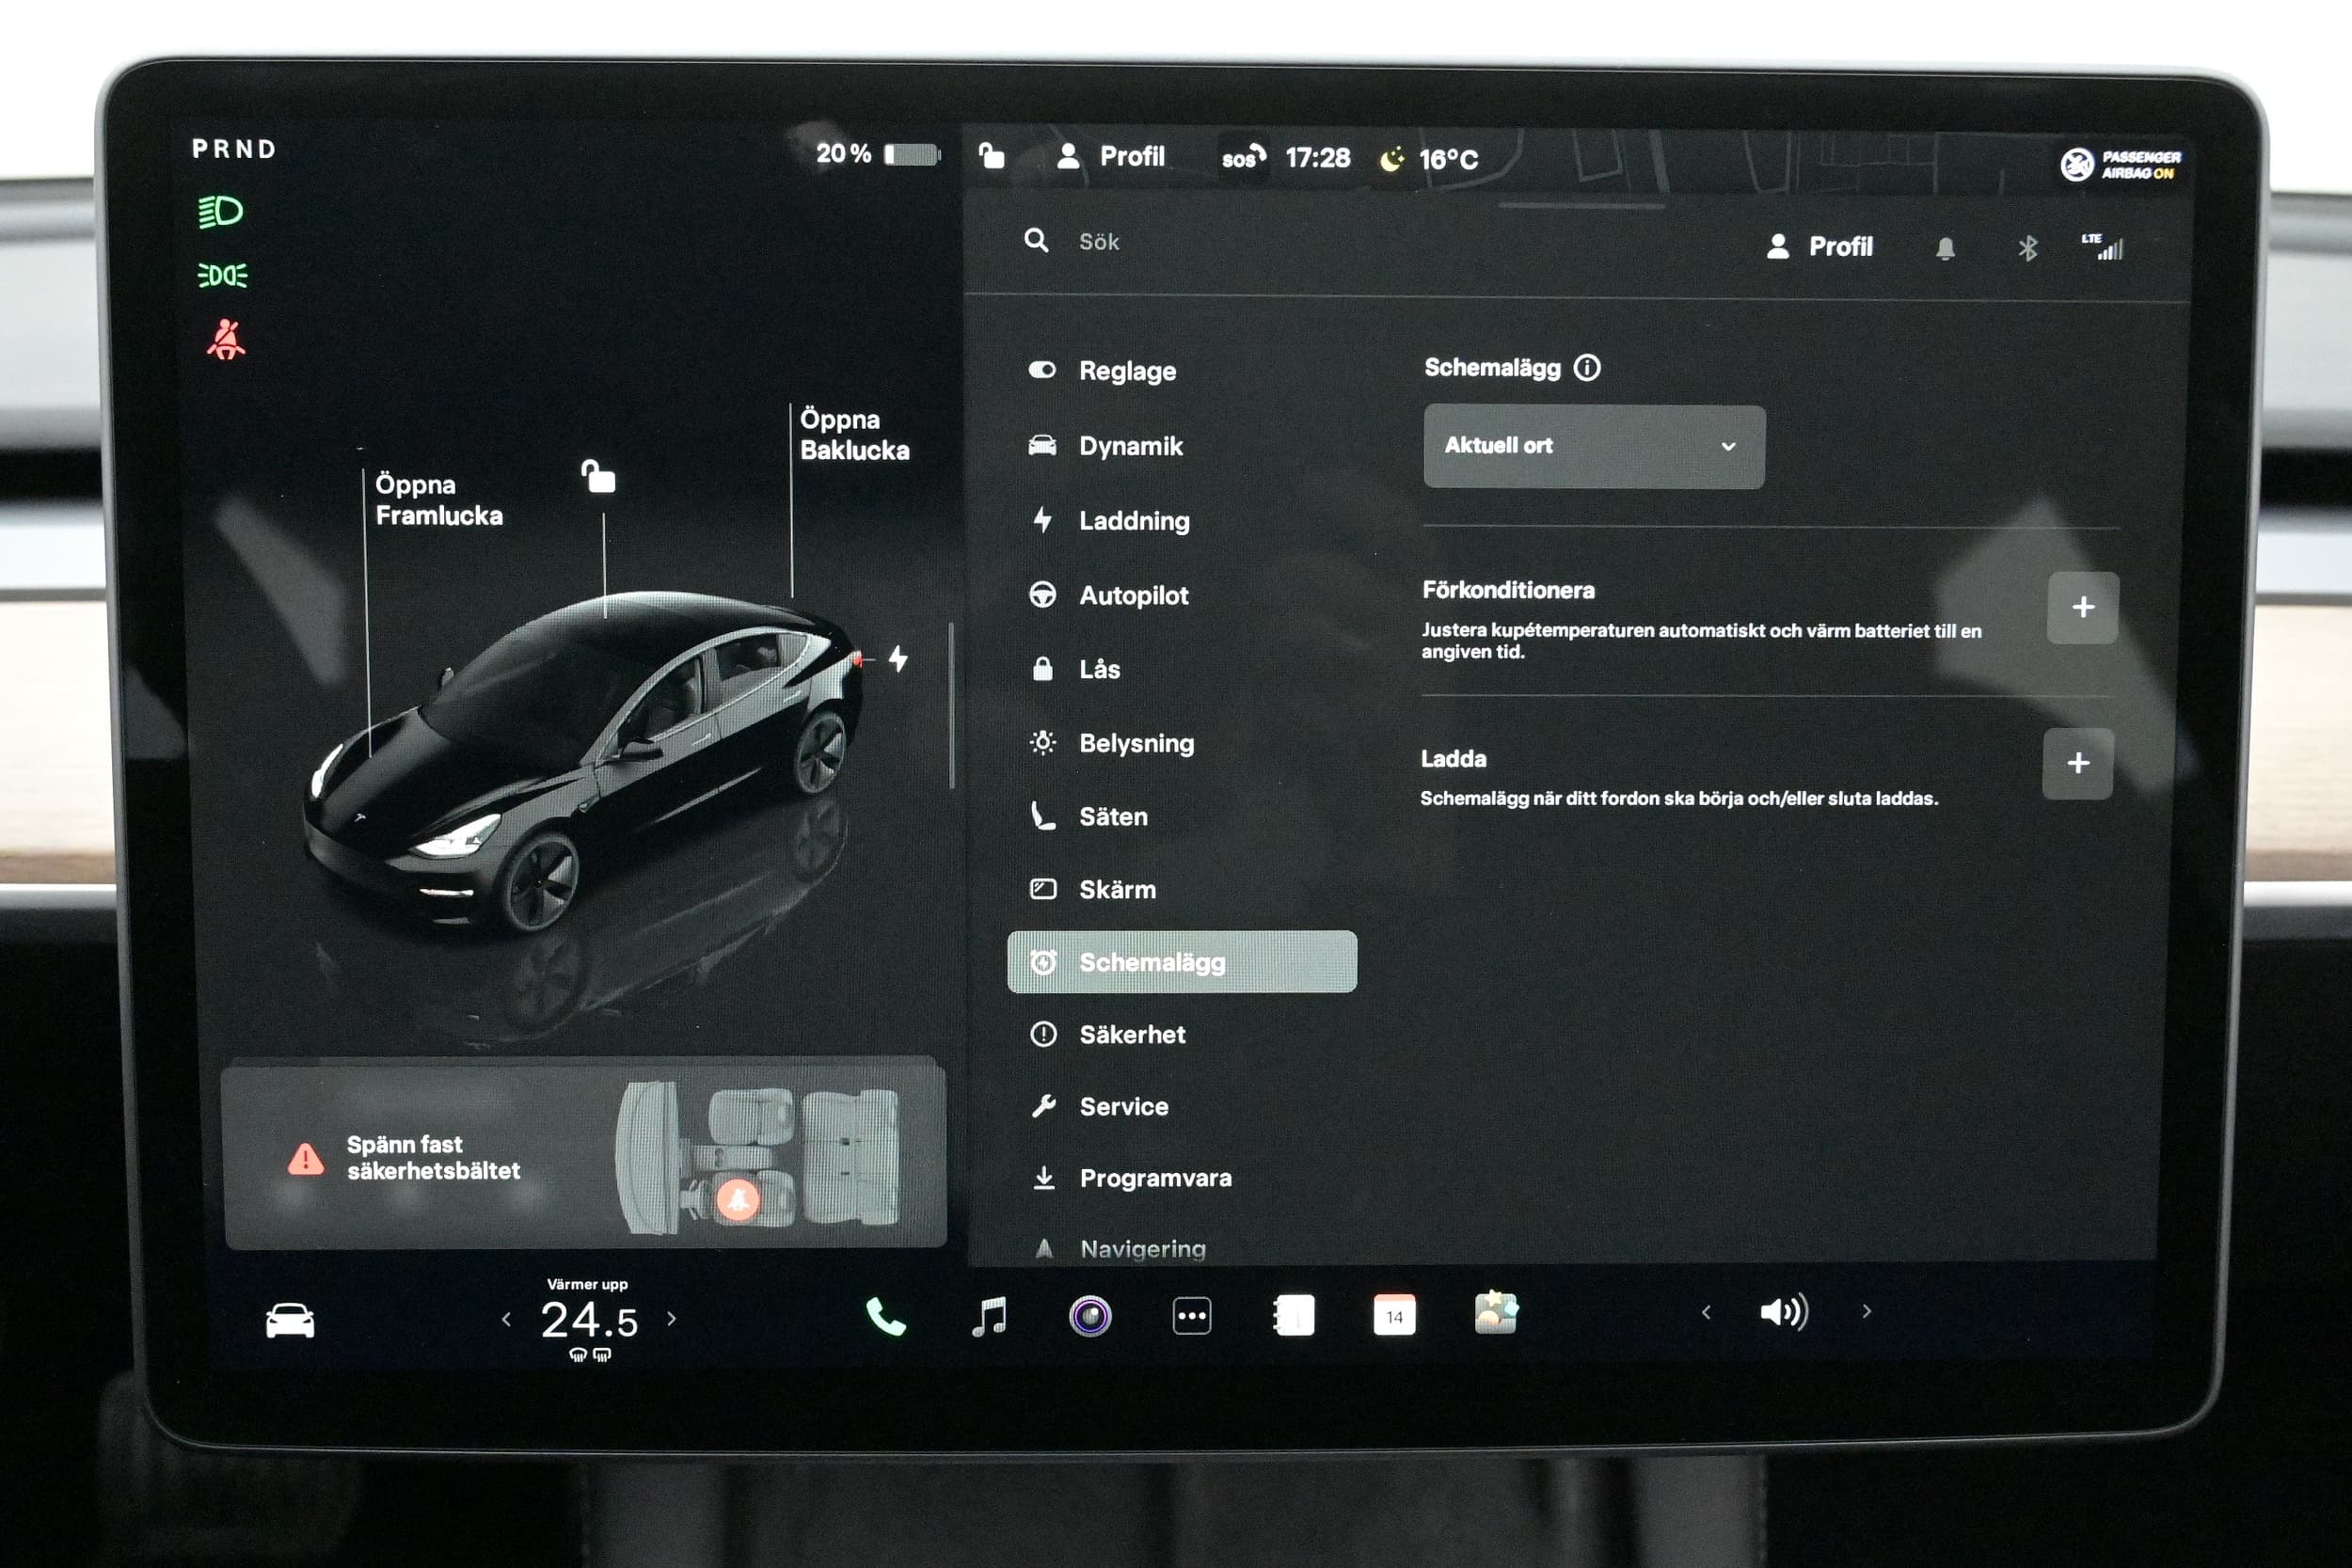This screenshot has width=2352, height=1568.
Task: Open the calendar app icon
Action: 1394,1316
